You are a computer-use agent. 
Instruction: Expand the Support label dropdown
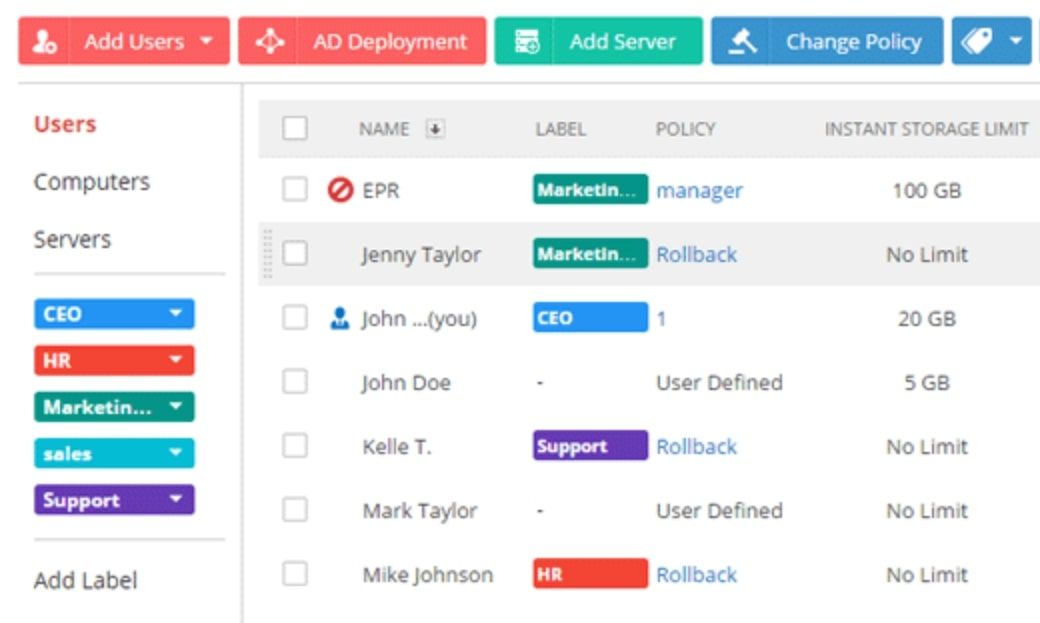tap(175, 500)
